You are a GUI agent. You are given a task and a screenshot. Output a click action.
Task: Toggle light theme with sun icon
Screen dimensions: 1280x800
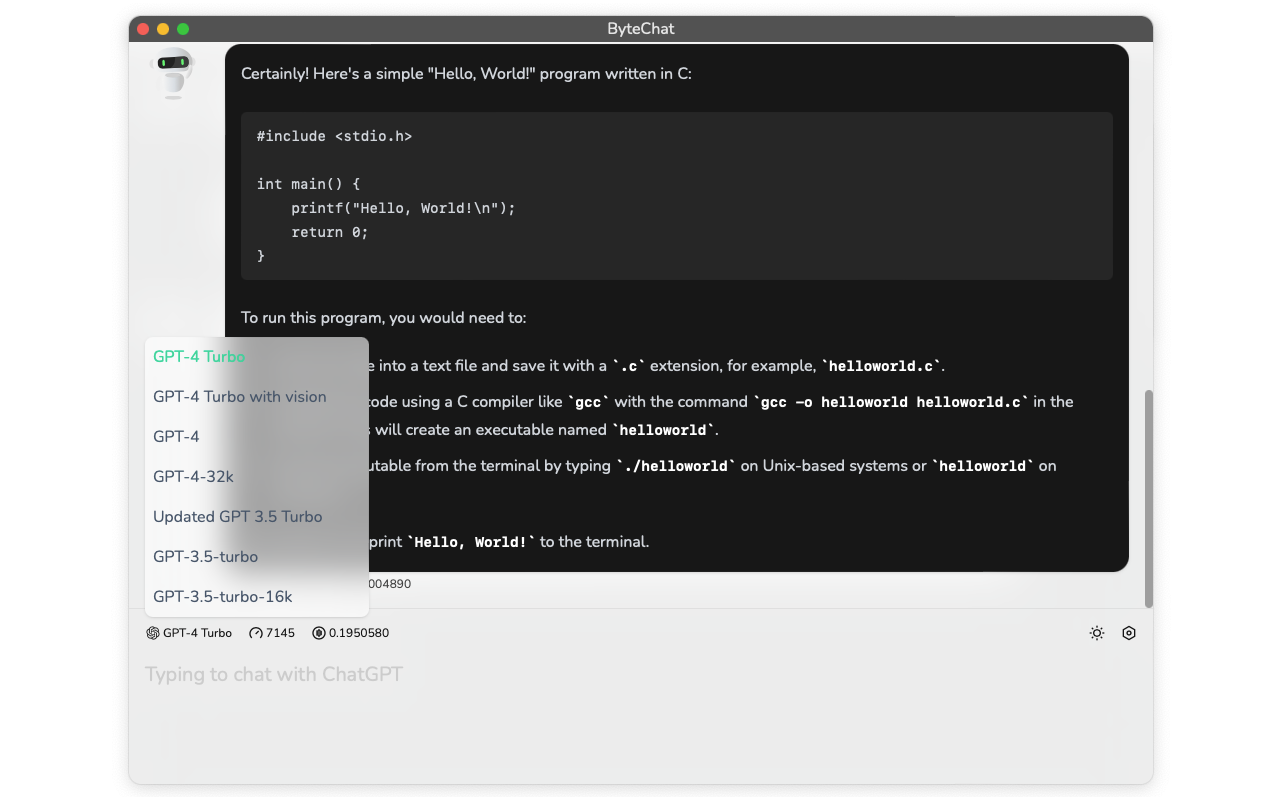(1097, 633)
